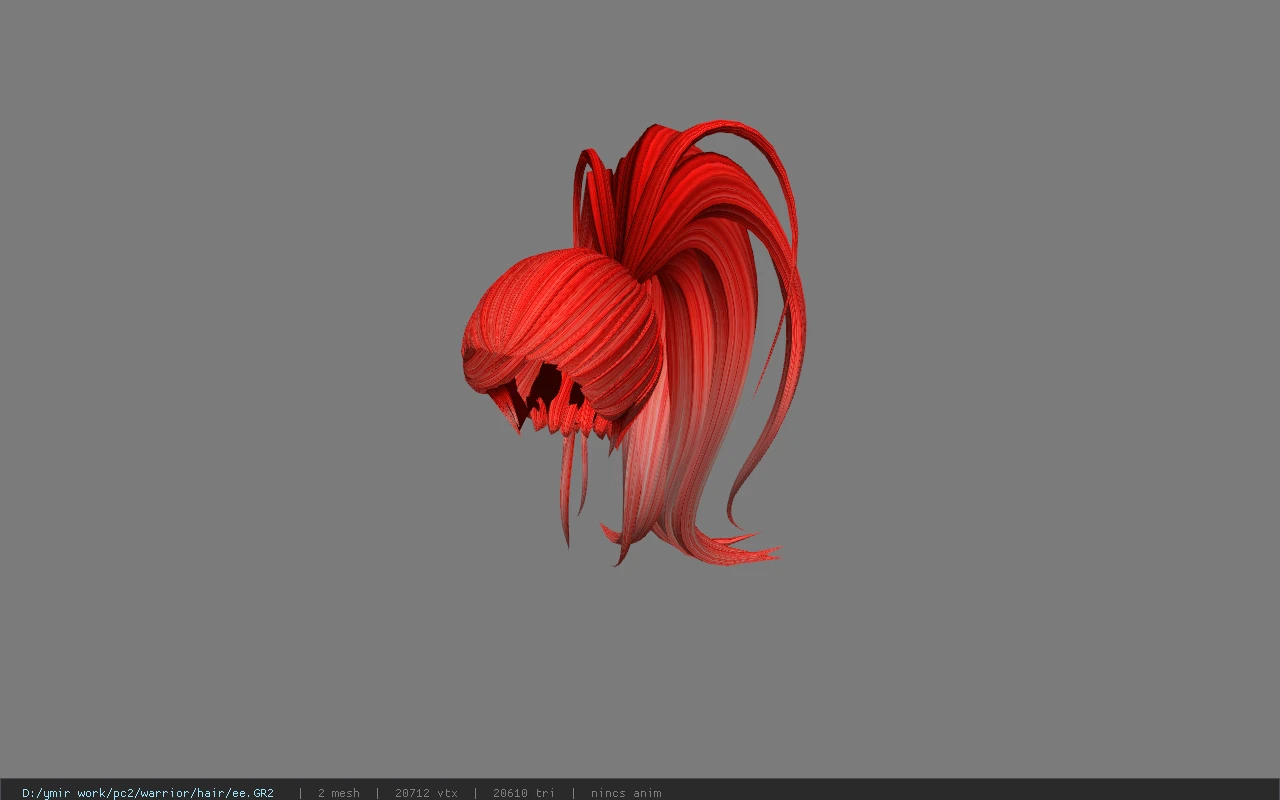Click the "2 mesh" status entry
The image size is (1280, 800).
coord(338,793)
